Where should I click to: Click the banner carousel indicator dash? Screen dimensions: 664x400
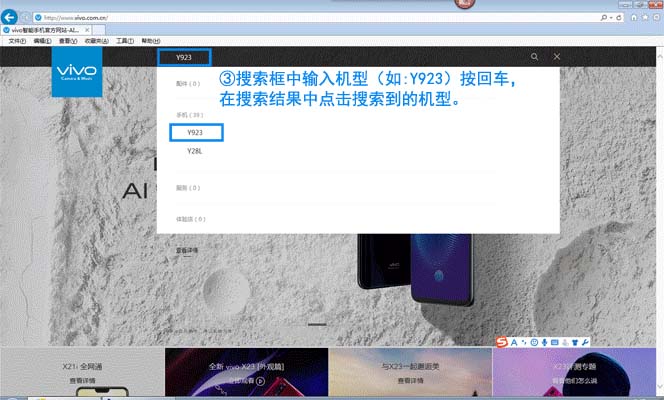317,324
